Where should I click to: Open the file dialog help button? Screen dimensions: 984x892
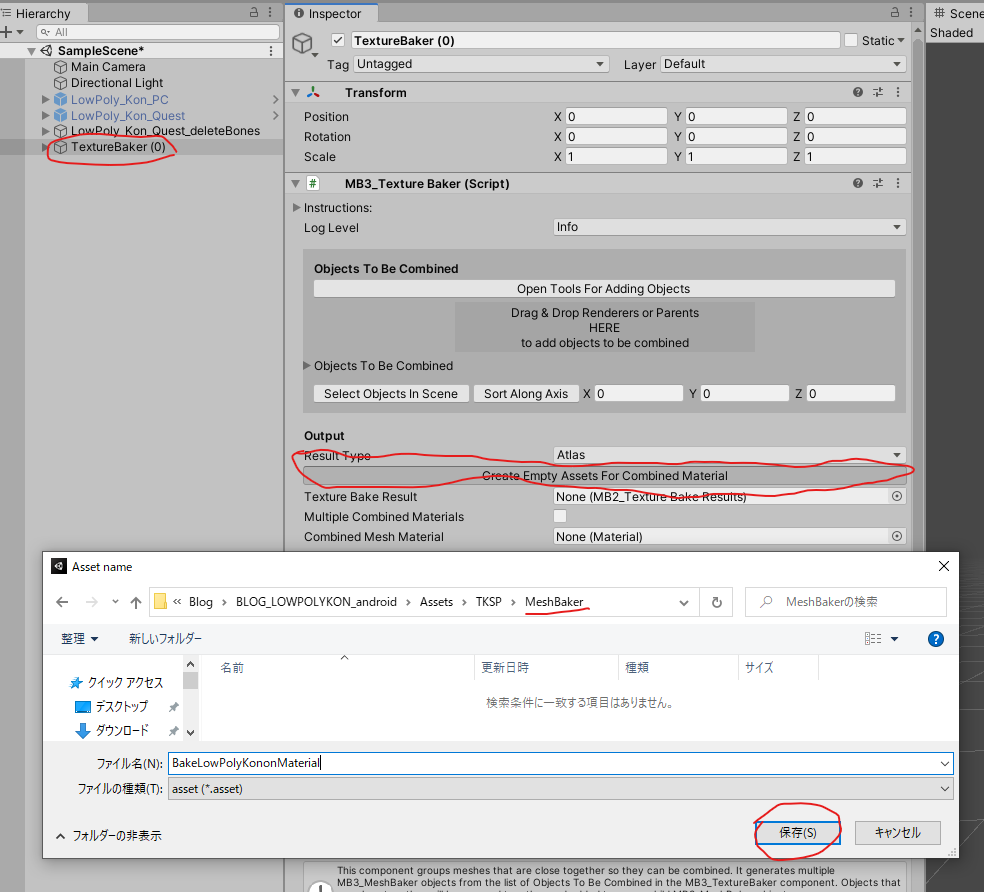tap(936, 639)
